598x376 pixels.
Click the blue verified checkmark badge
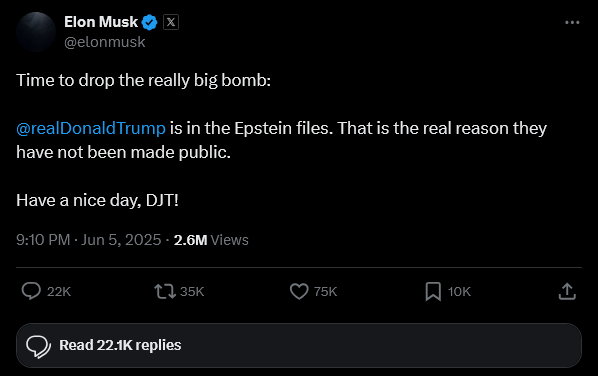(x=149, y=22)
